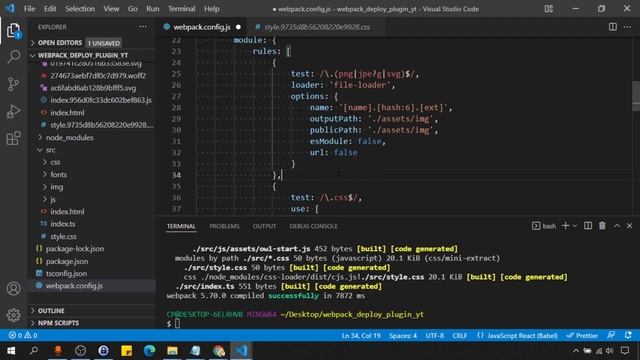The image size is (640, 360).
Task: Switch to the Output panel tab
Action: [264, 226]
